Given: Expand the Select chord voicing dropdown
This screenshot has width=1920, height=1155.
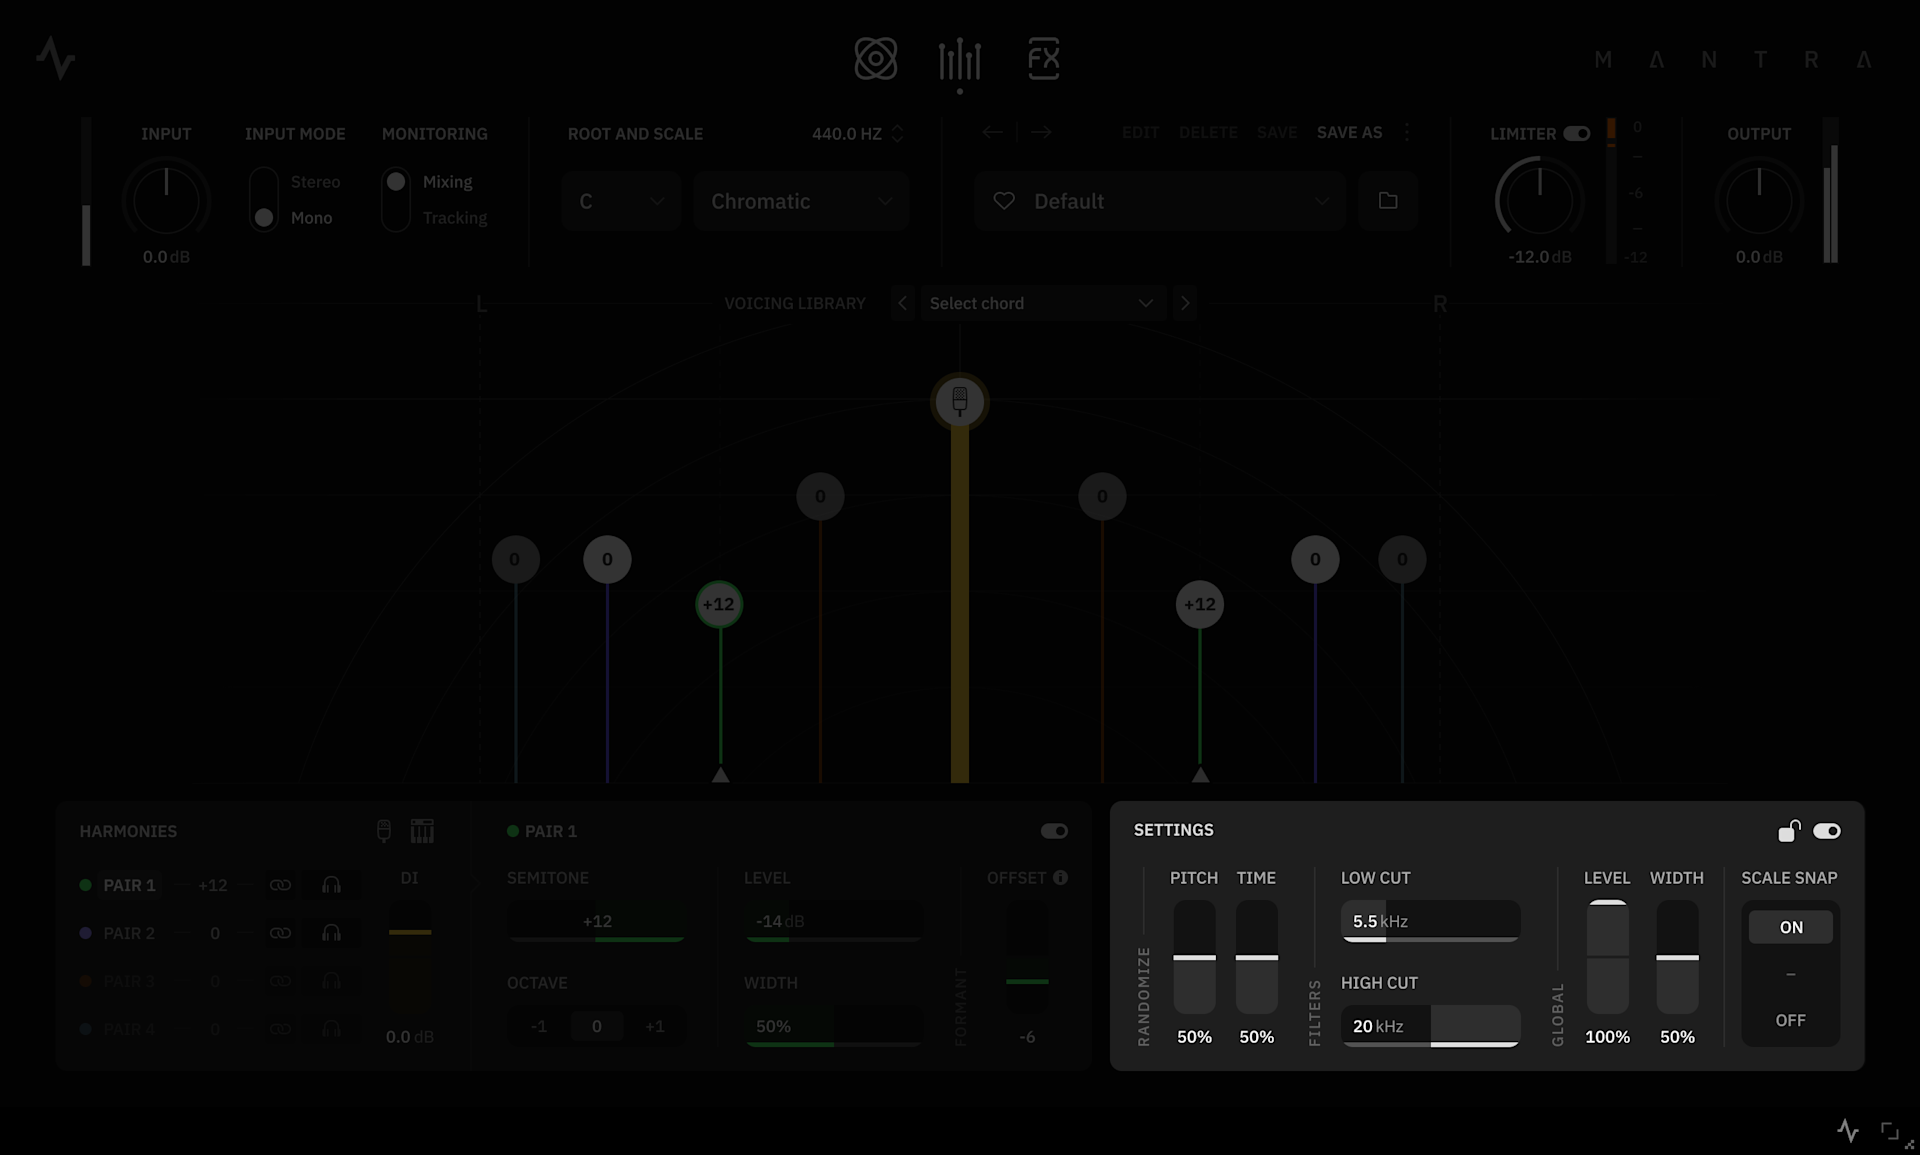Looking at the screenshot, I should coord(1041,303).
